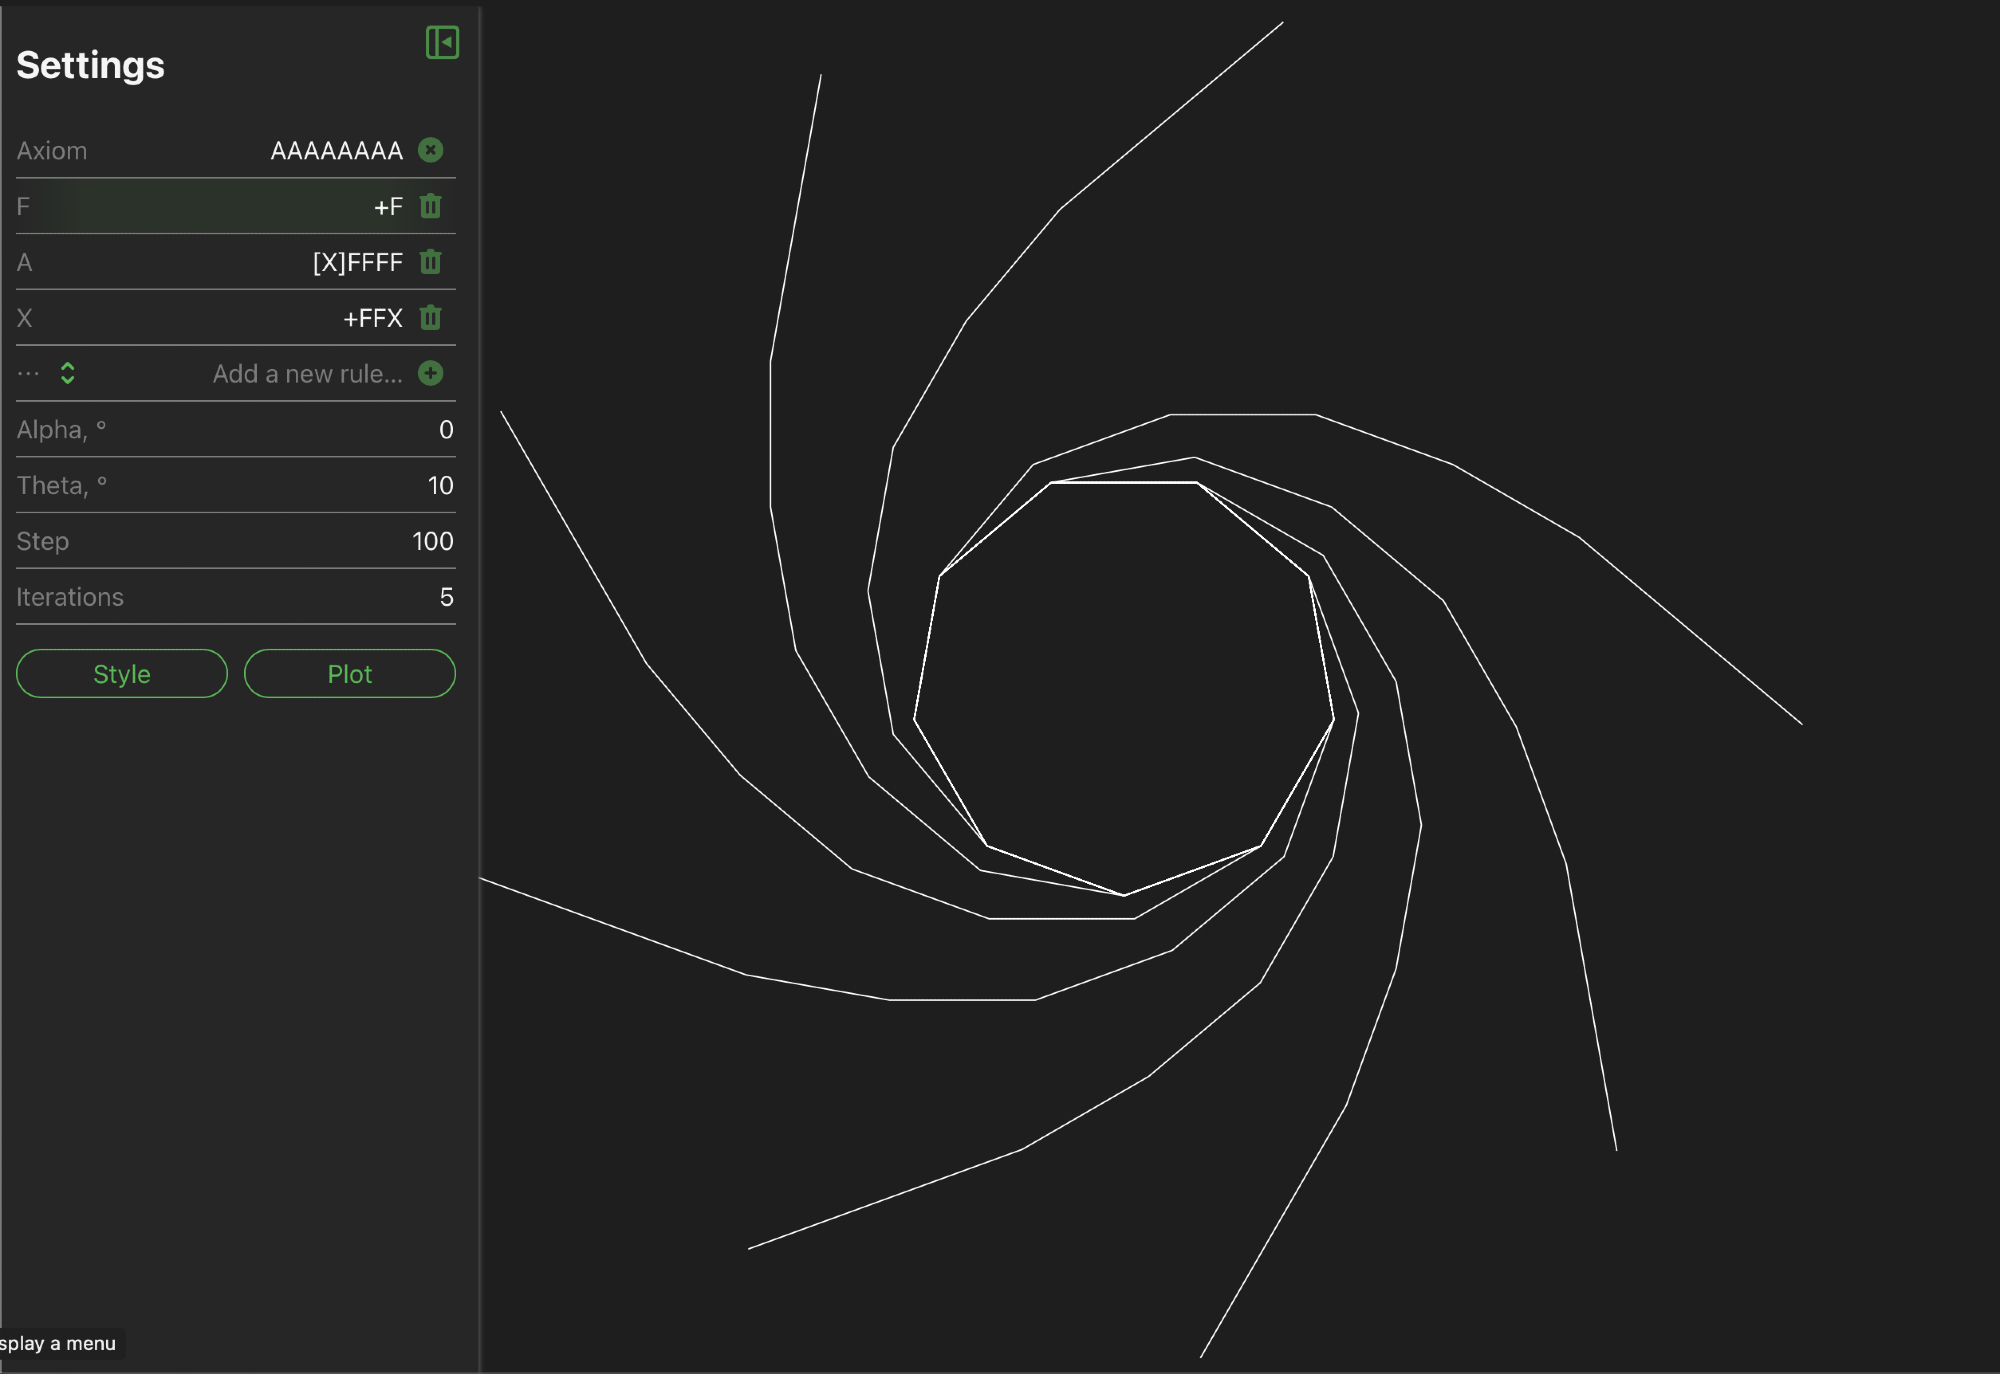Delete the F rule with trash icon

[x=431, y=206]
